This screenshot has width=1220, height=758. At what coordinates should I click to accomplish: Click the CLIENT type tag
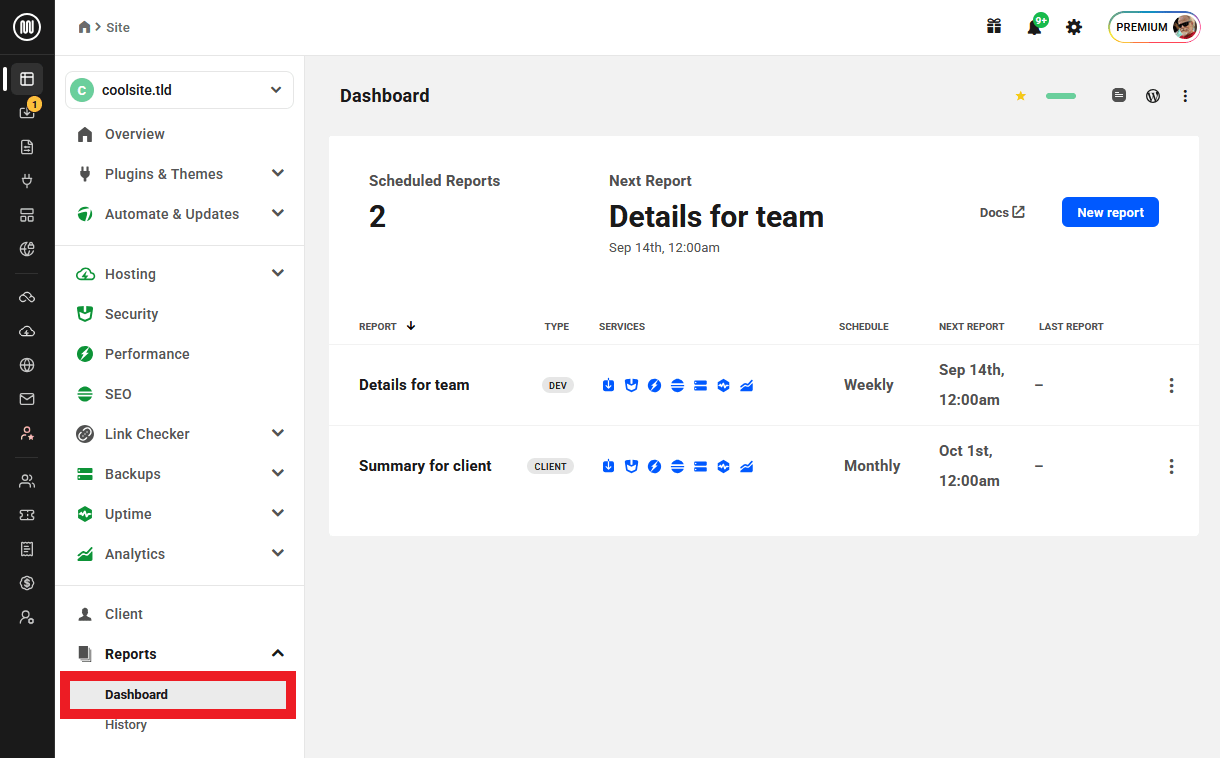[x=550, y=466]
